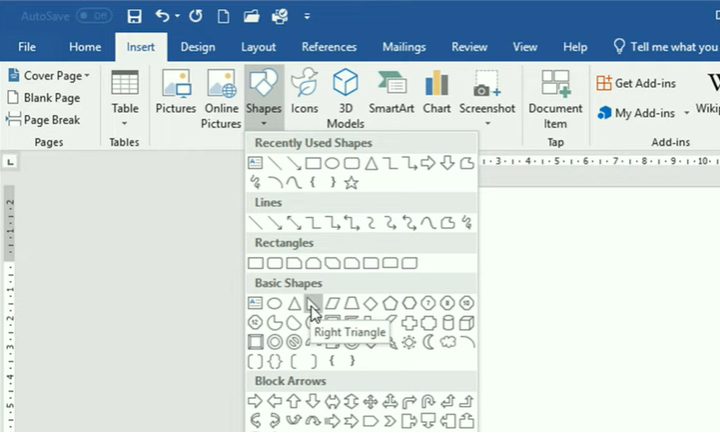
Task: Open the My Add-ins dropdown arrow
Action: coord(687,114)
